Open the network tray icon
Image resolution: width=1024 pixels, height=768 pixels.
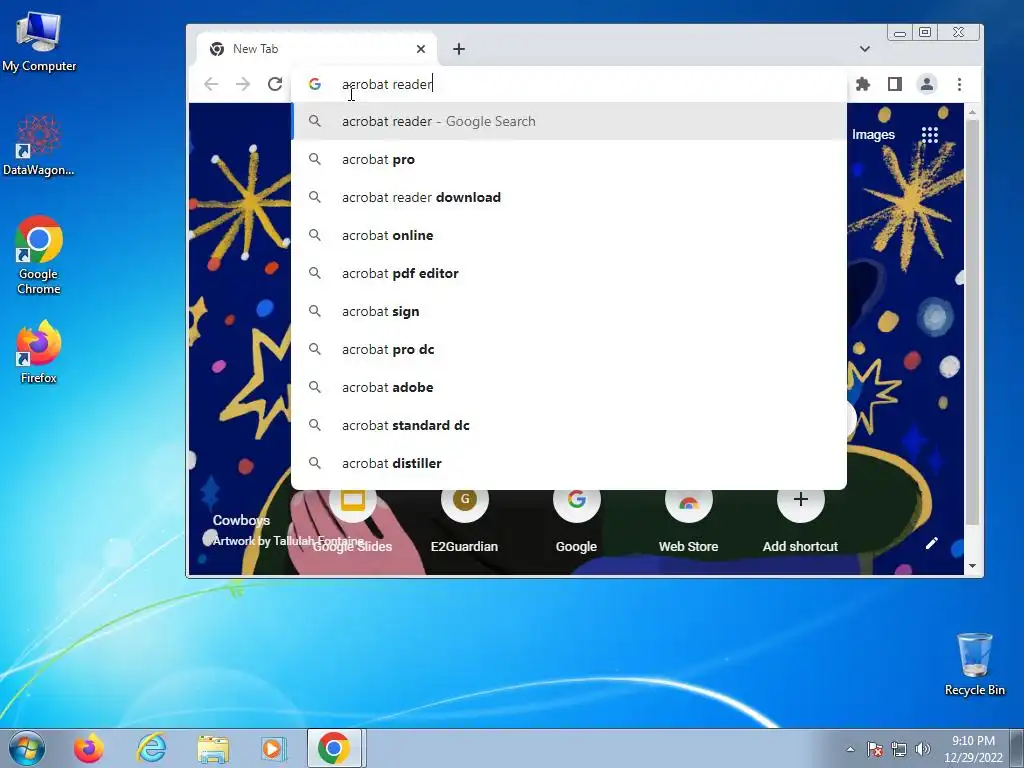click(x=899, y=749)
